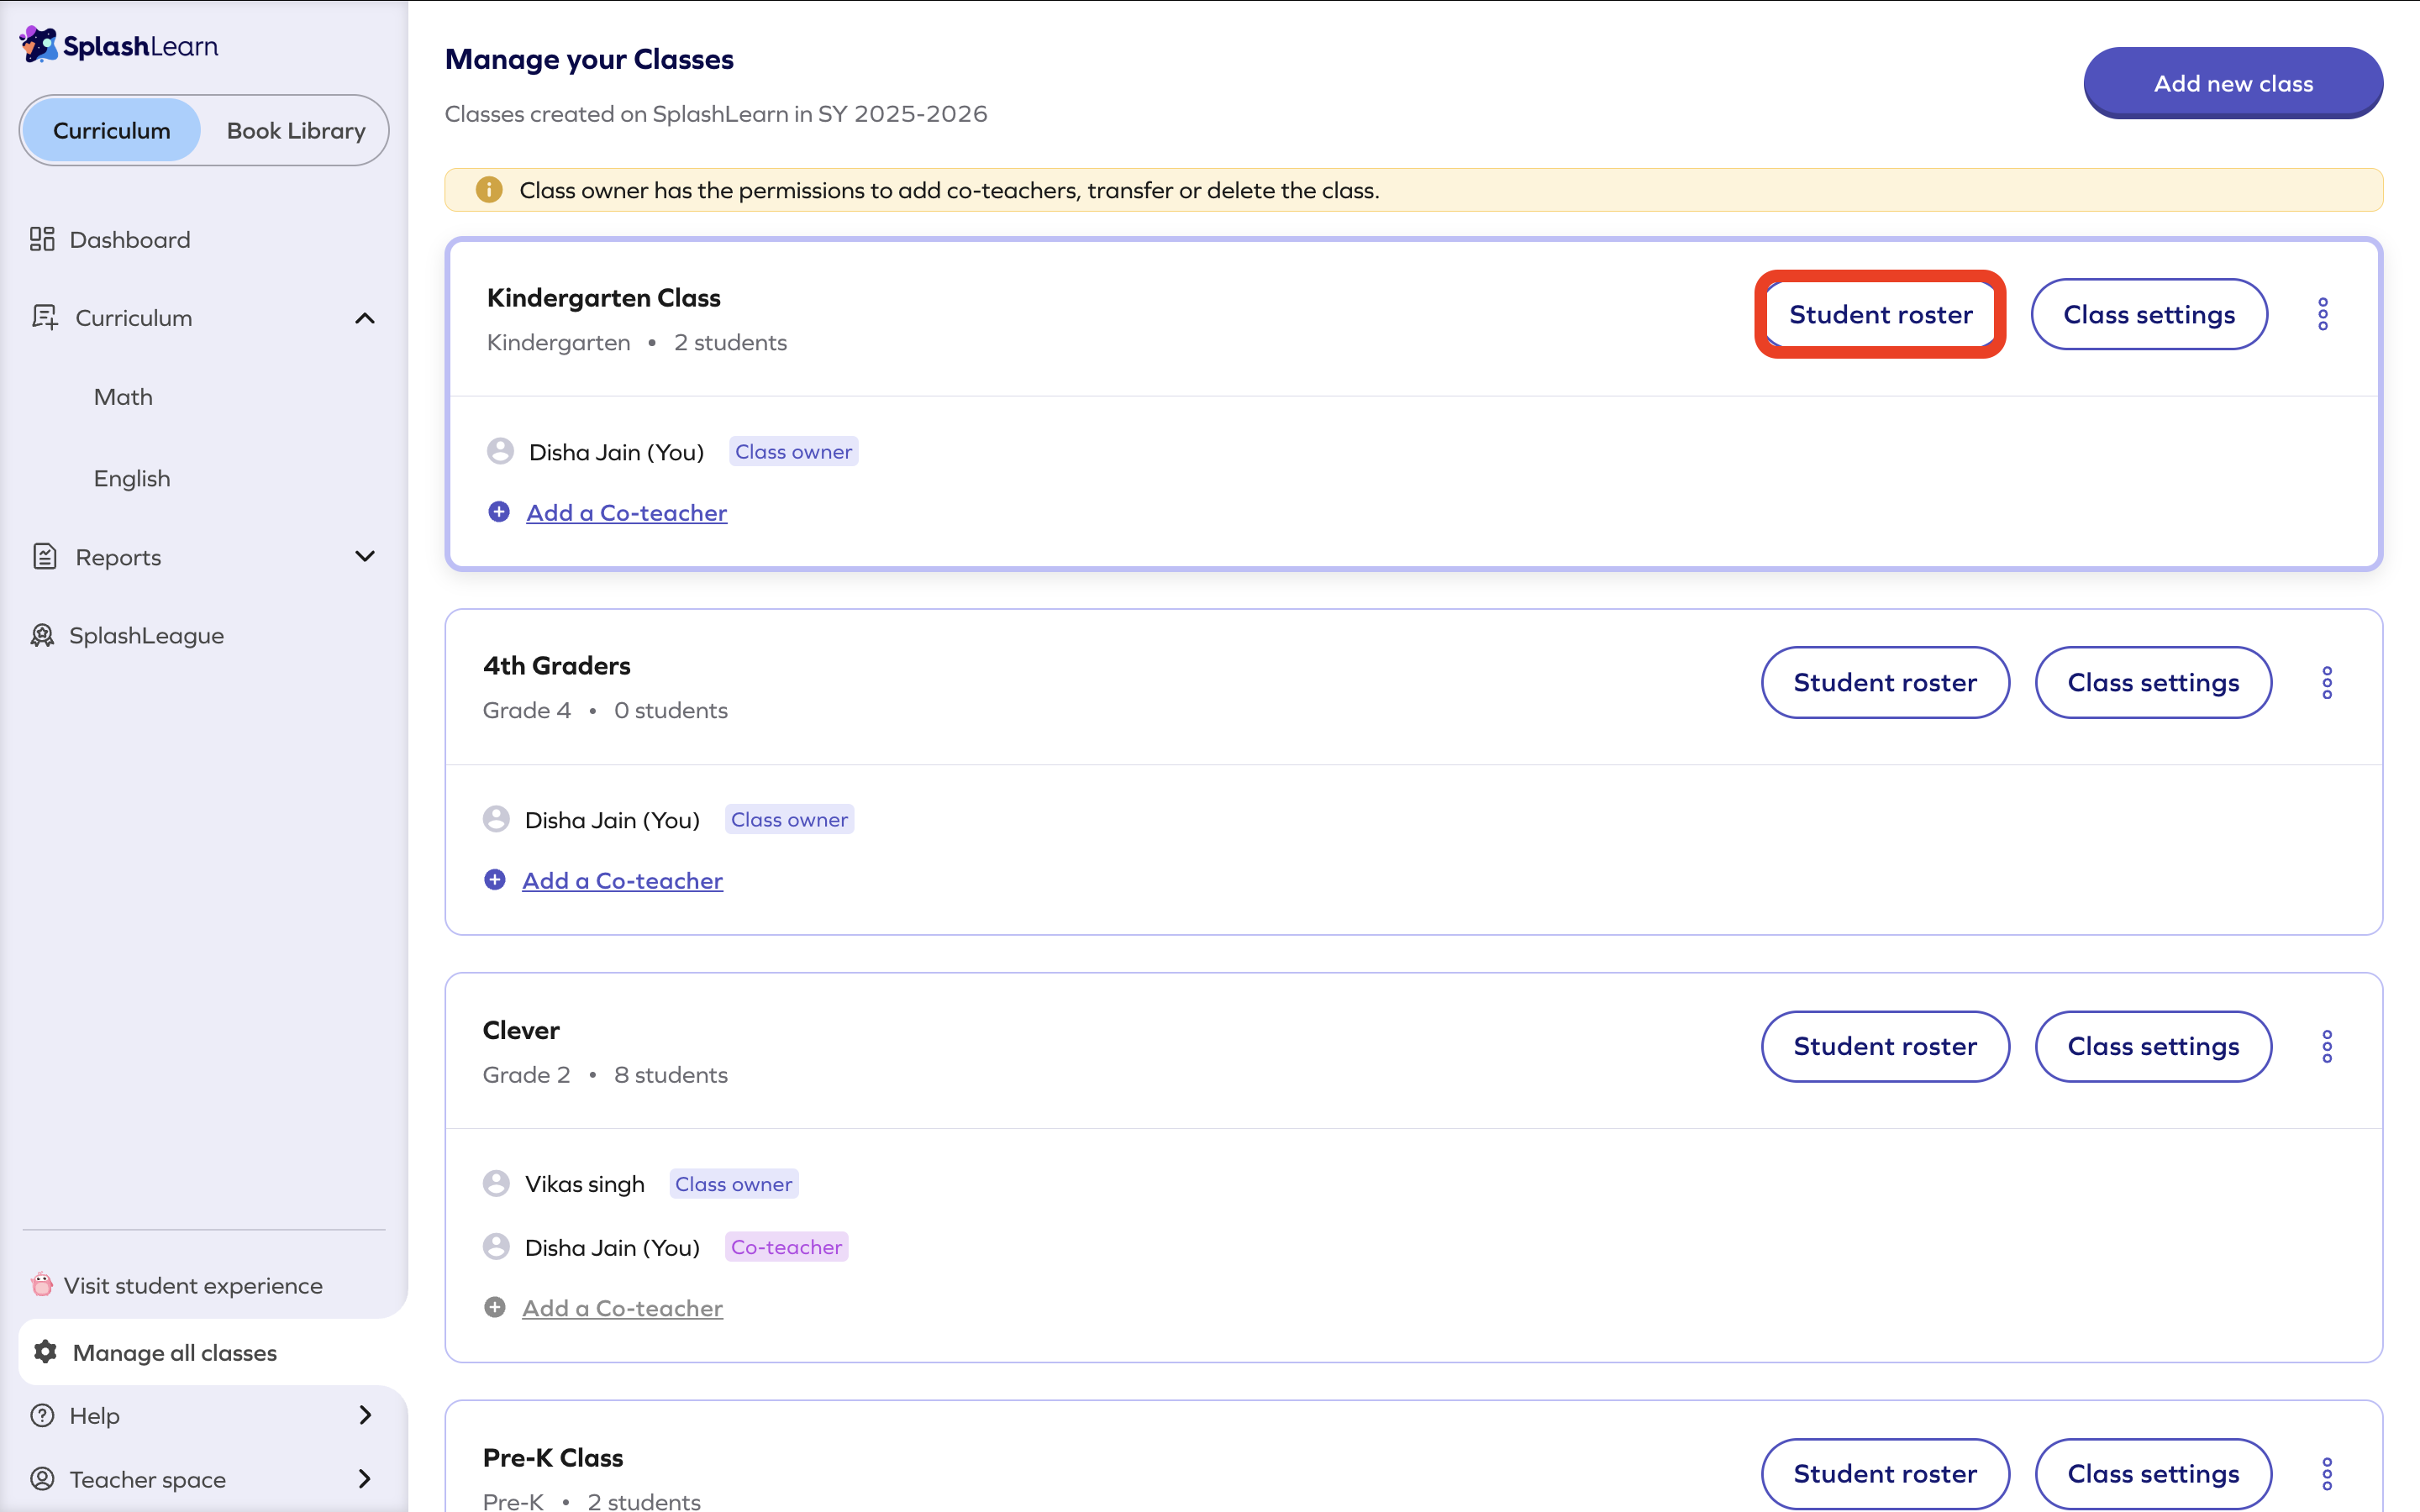Click the Co-teacher badge in Clever class
The width and height of the screenshot is (2420, 1512).
pos(787,1246)
